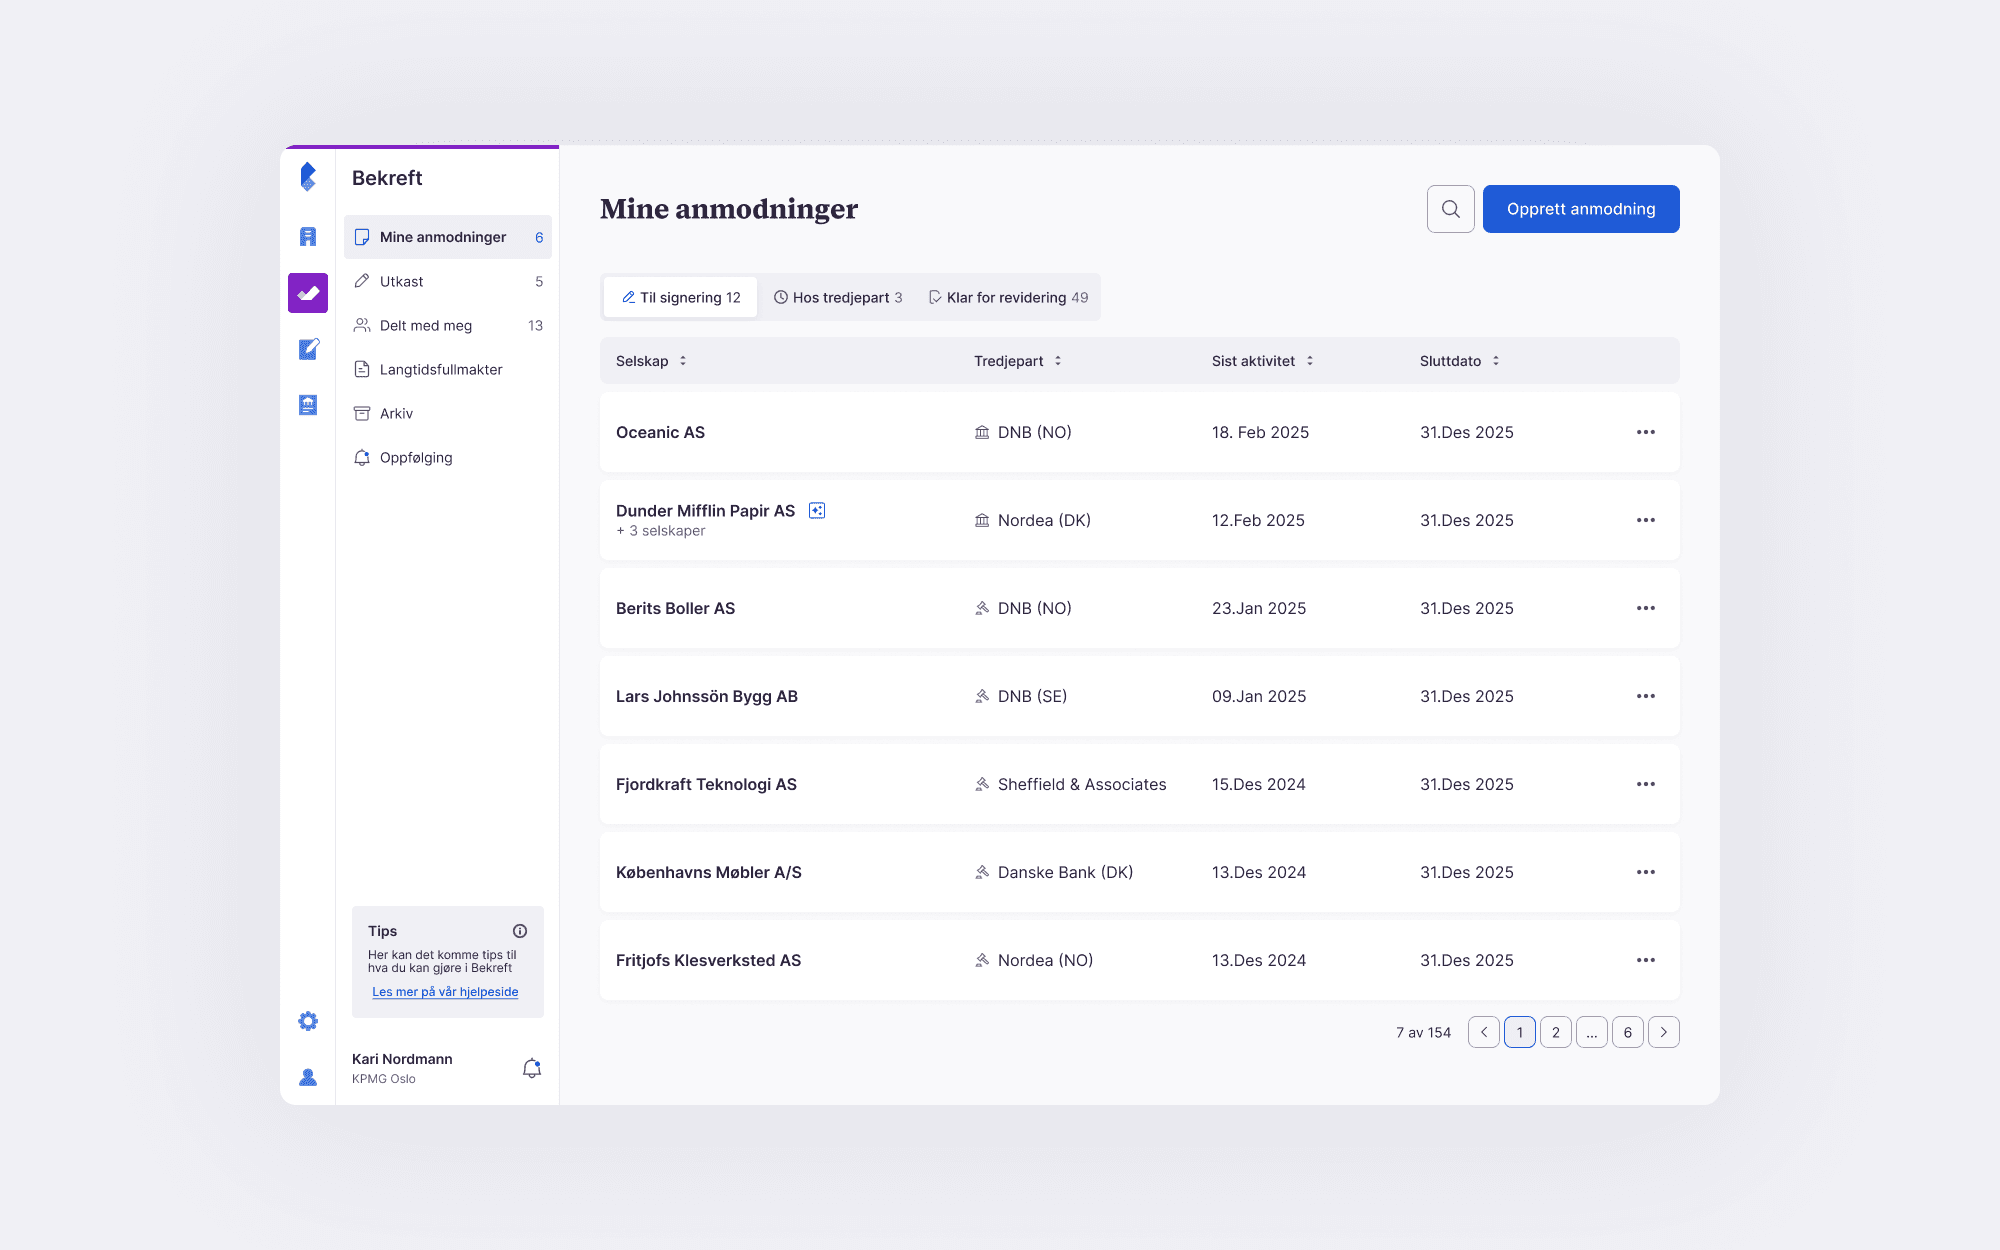Click the info icon in Tips card
This screenshot has width=2000, height=1250.
point(520,931)
